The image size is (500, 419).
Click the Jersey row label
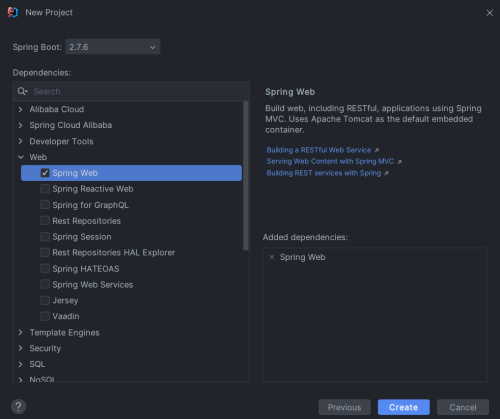[65, 300]
